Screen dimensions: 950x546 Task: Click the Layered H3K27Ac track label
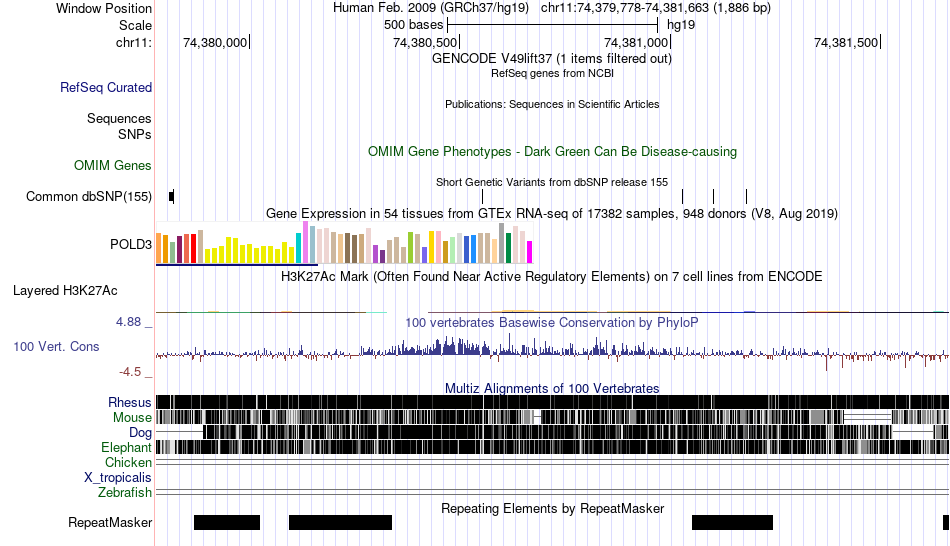(65, 291)
